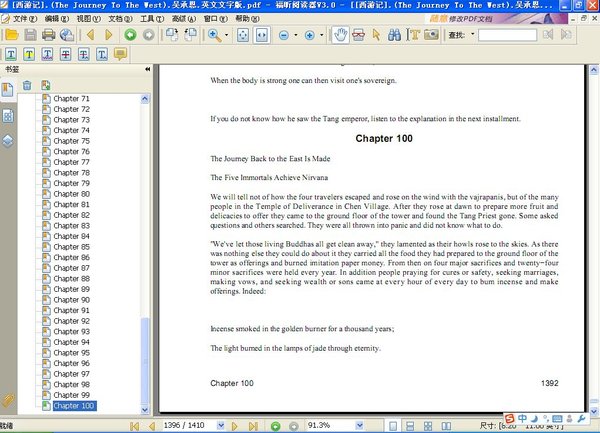600x433 pixels.
Task: Open the zoom tool dropdown arrow
Action: pyautogui.click(x=227, y=35)
